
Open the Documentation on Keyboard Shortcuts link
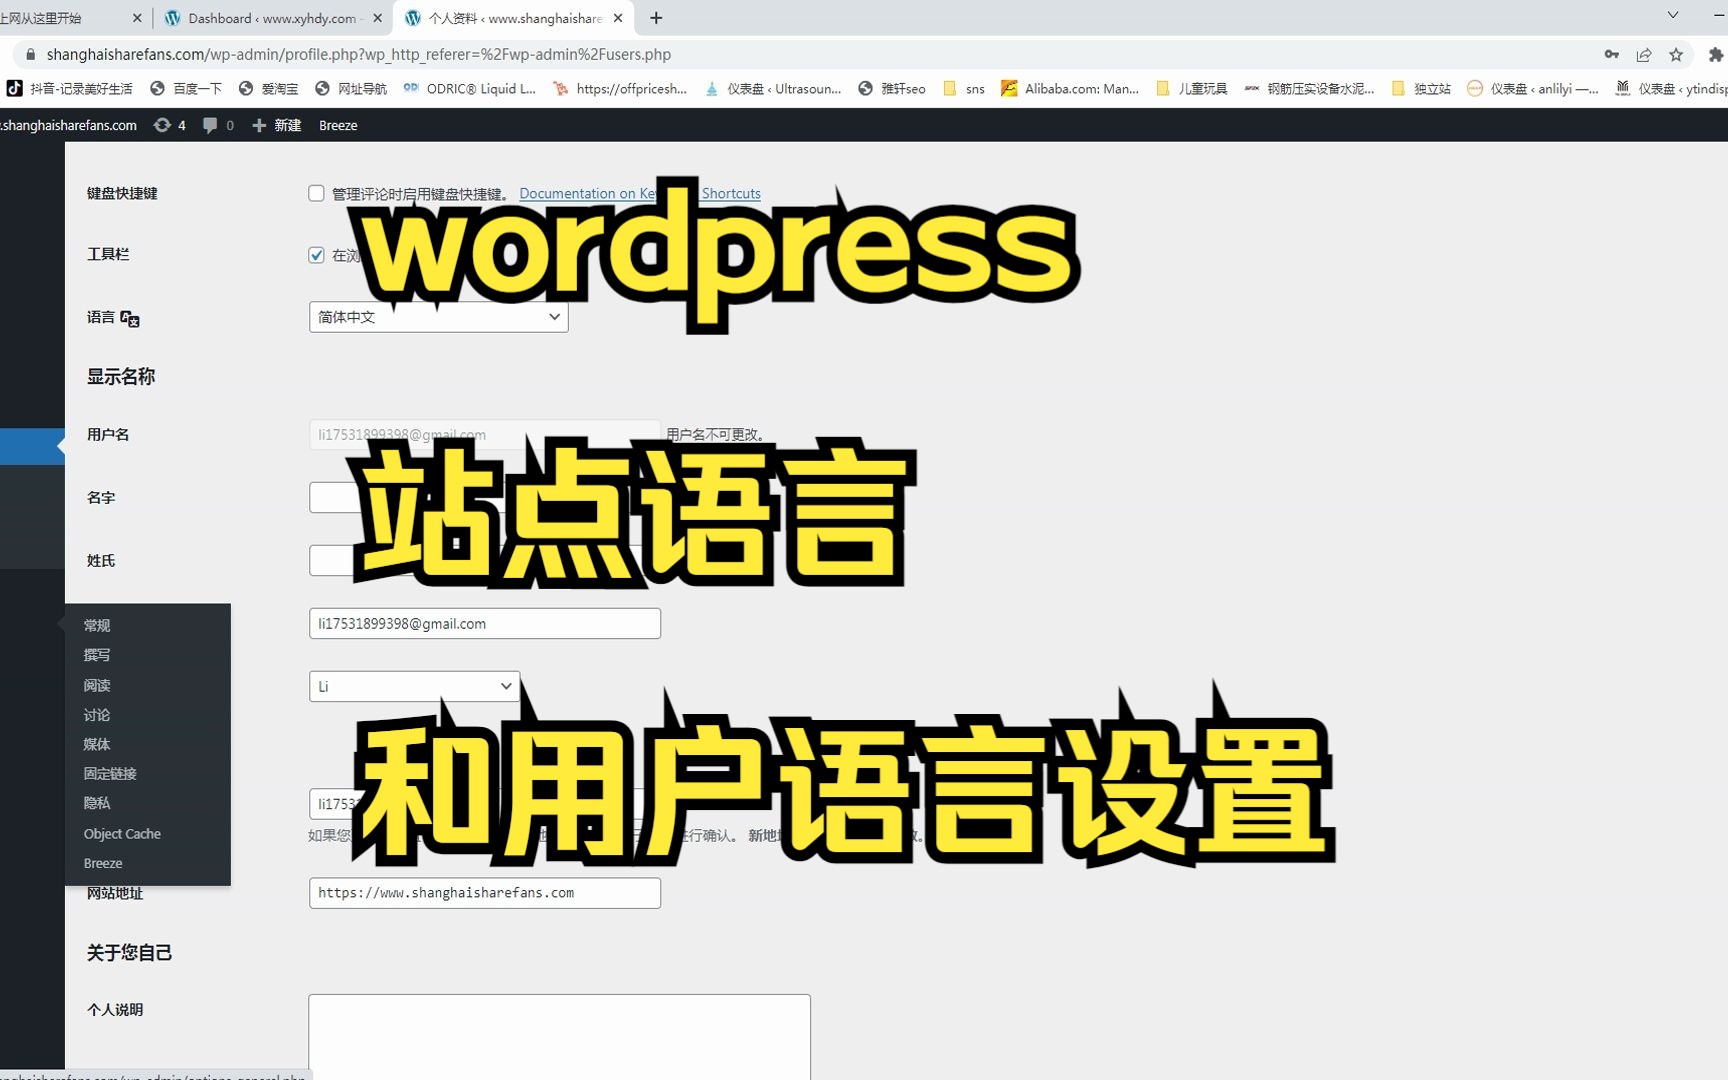point(640,193)
